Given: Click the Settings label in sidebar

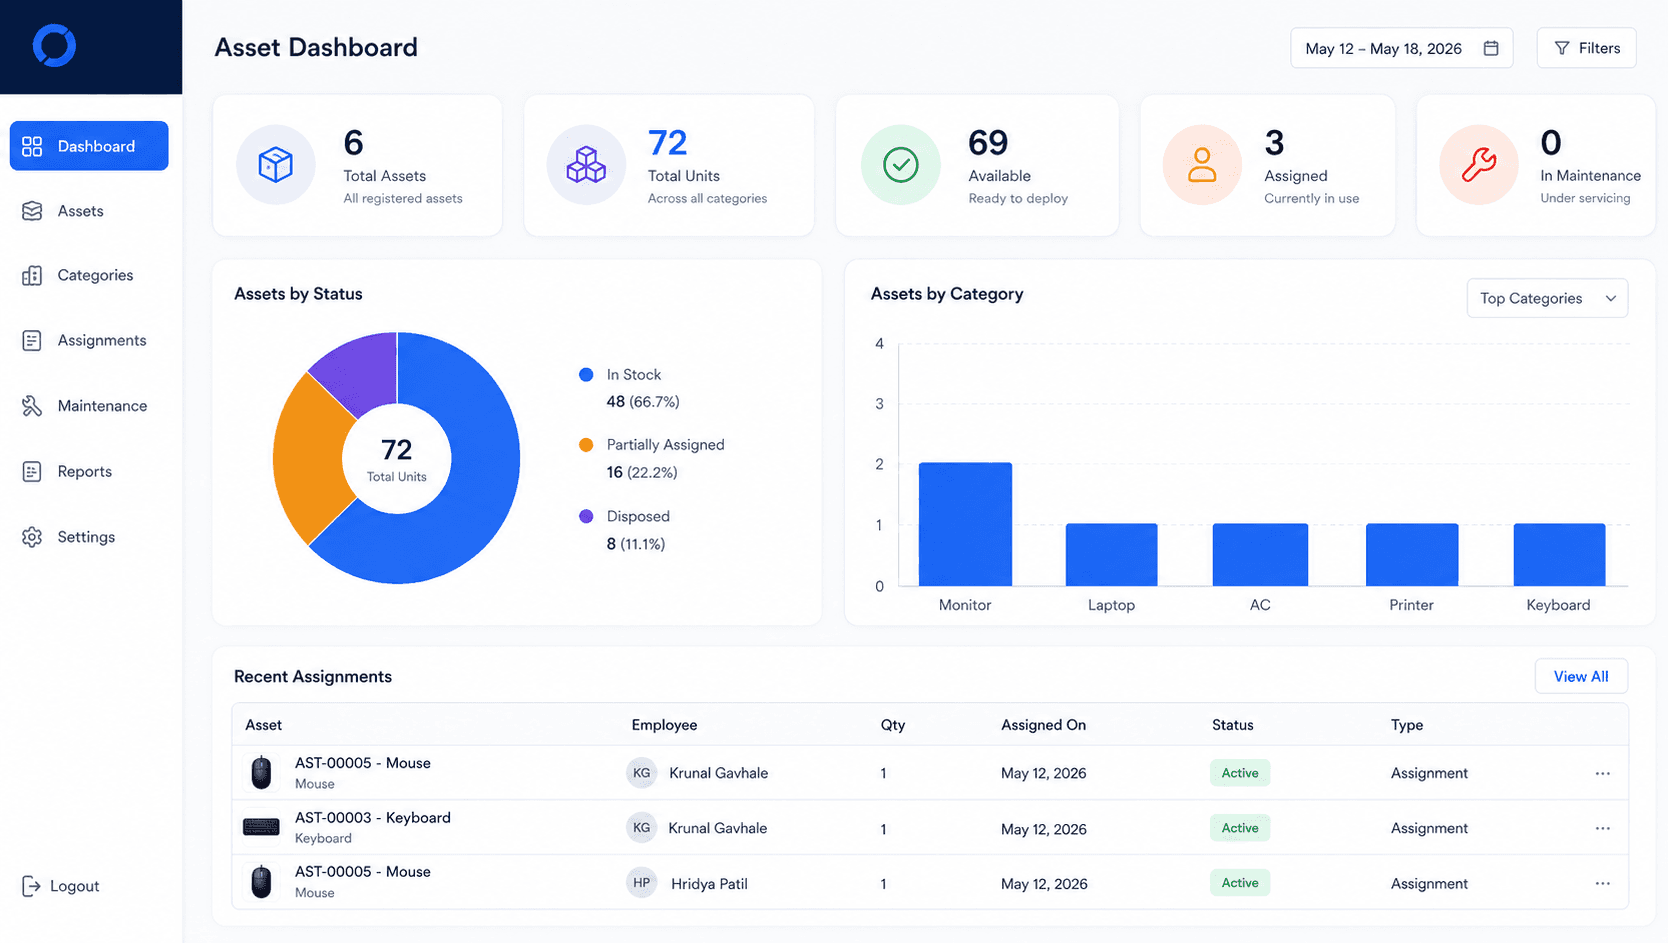Looking at the screenshot, I should point(86,537).
